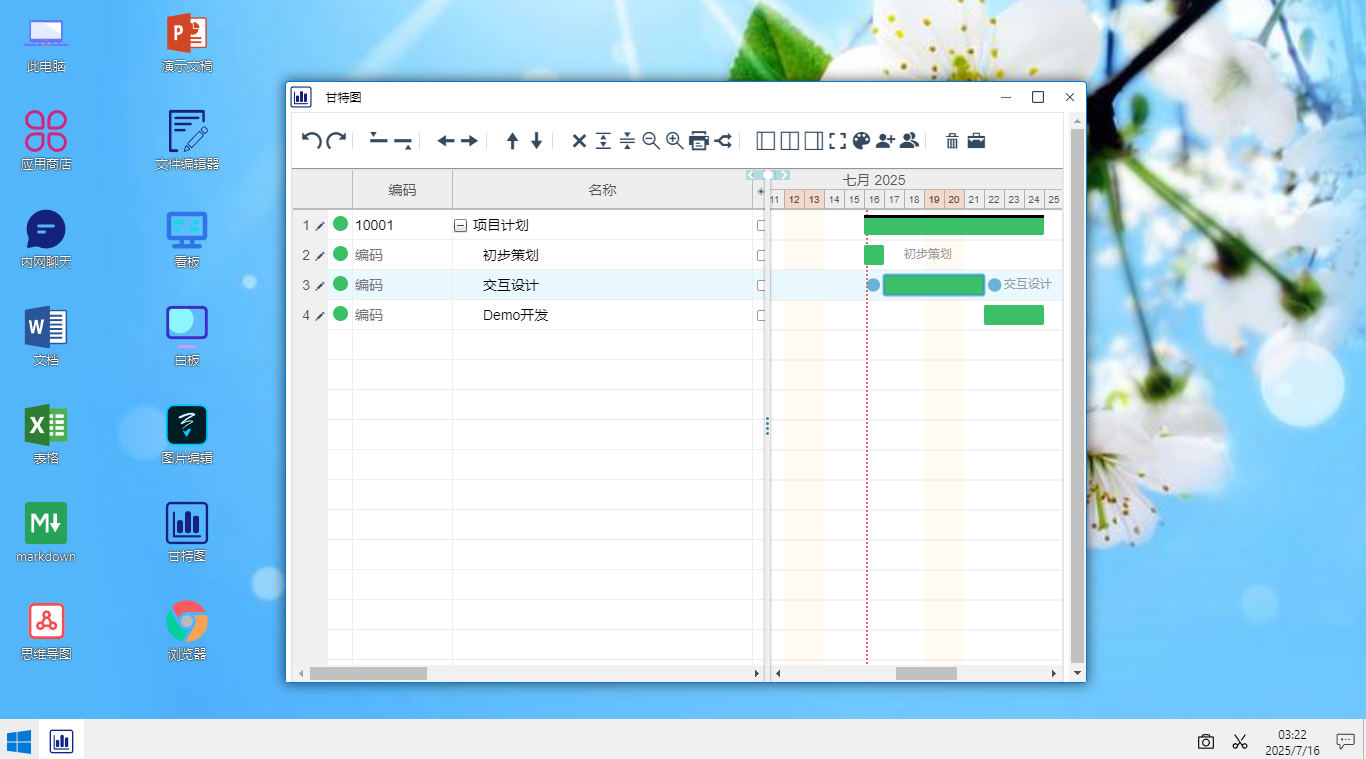Click the zoom out magnifier icon
Screen dimensions: 1366x759
pos(651,141)
